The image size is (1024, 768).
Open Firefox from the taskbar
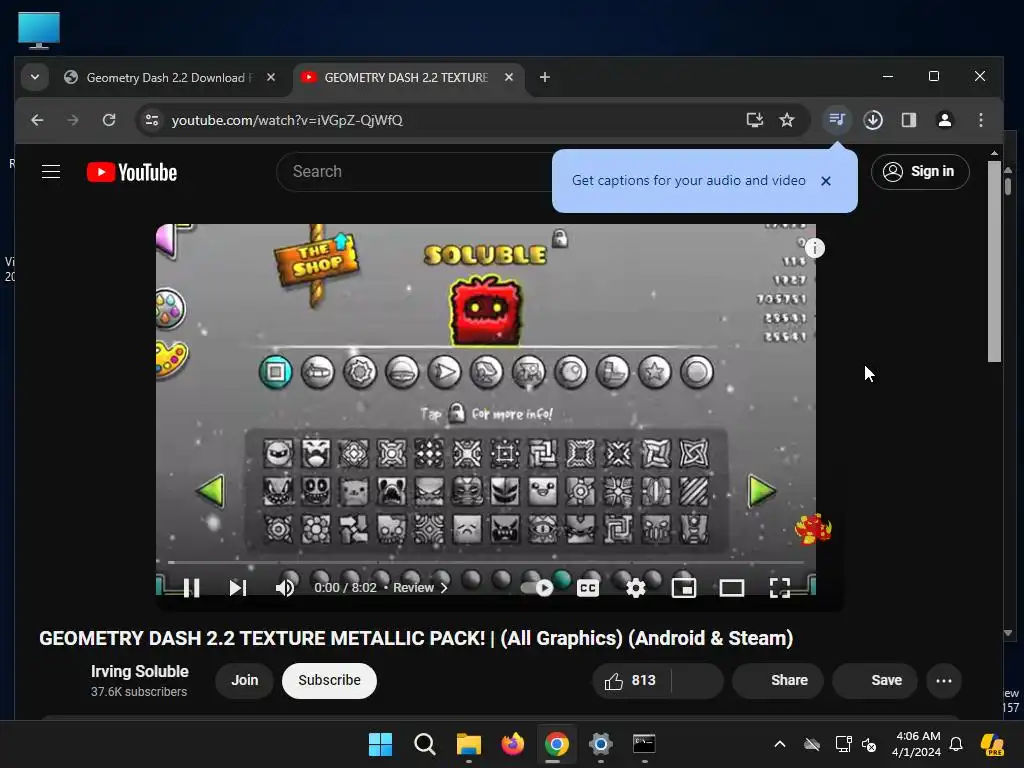[x=513, y=744]
